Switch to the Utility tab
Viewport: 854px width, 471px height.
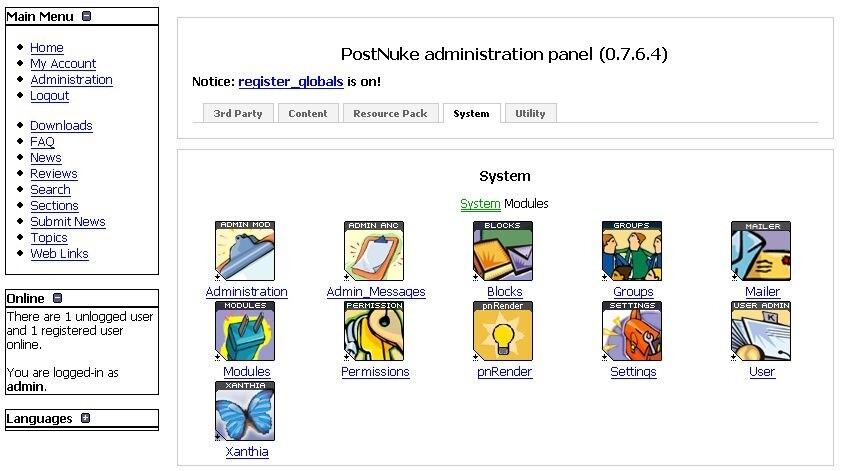click(x=530, y=113)
